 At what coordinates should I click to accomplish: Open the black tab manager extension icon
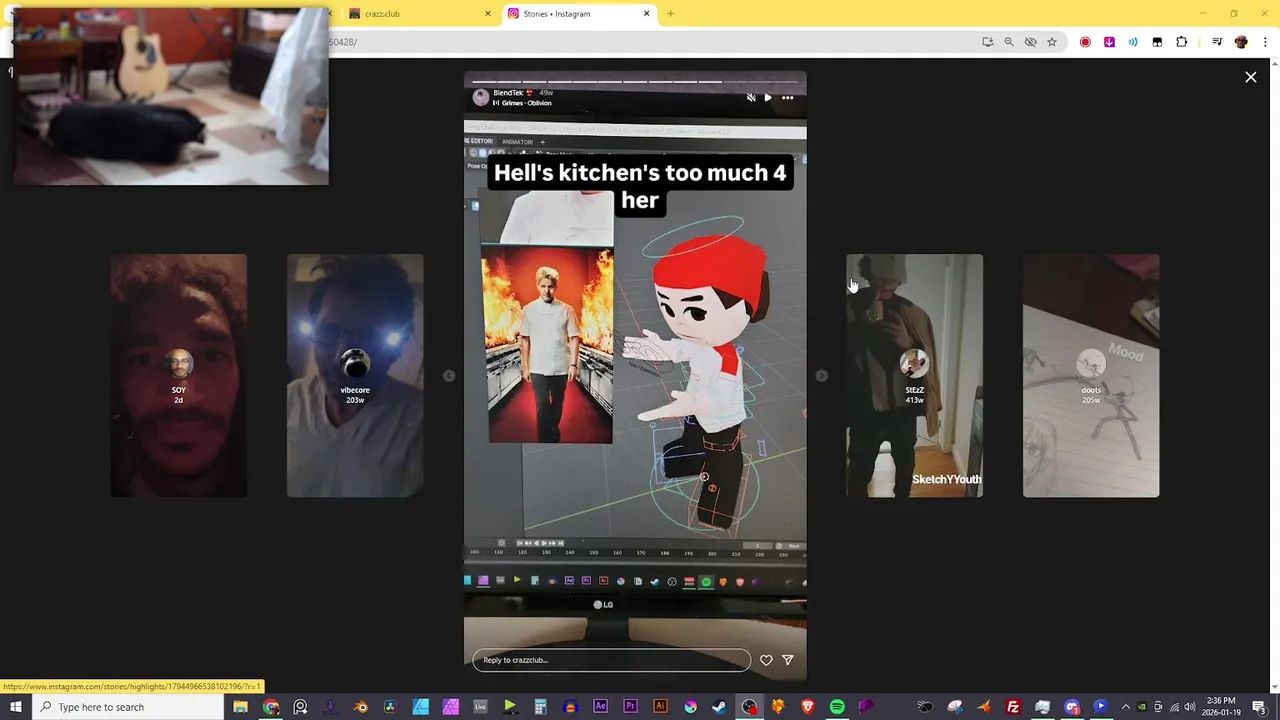click(x=1157, y=42)
